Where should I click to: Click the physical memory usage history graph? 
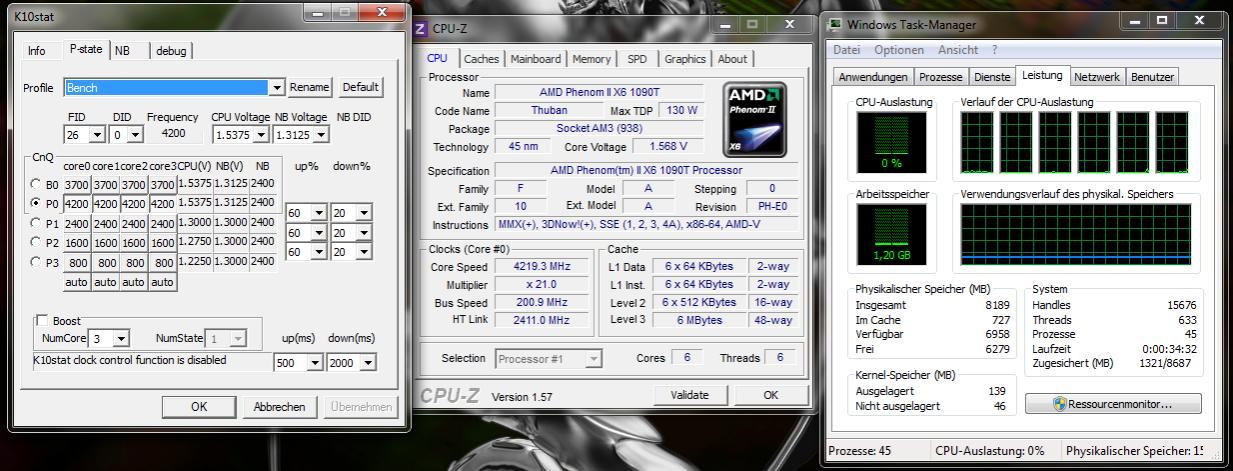[x=1076, y=234]
